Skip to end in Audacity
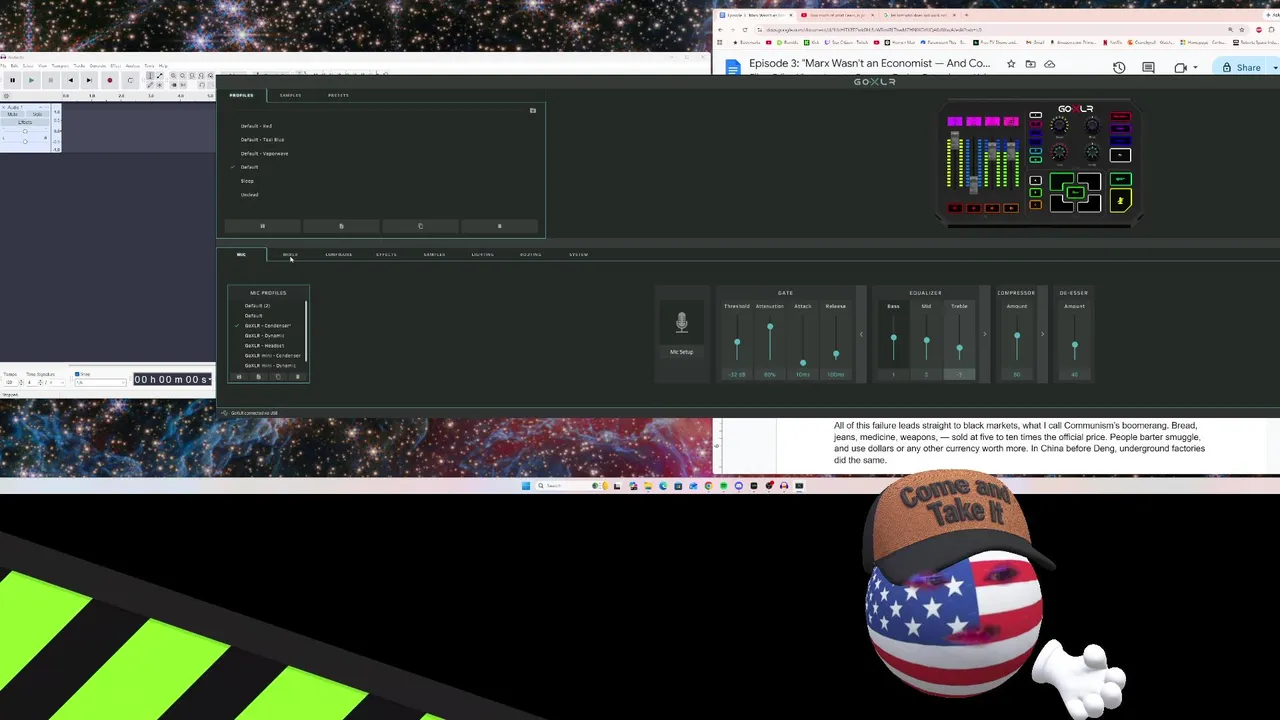Viewport: 1280px width, 720px height. (89, 80)
